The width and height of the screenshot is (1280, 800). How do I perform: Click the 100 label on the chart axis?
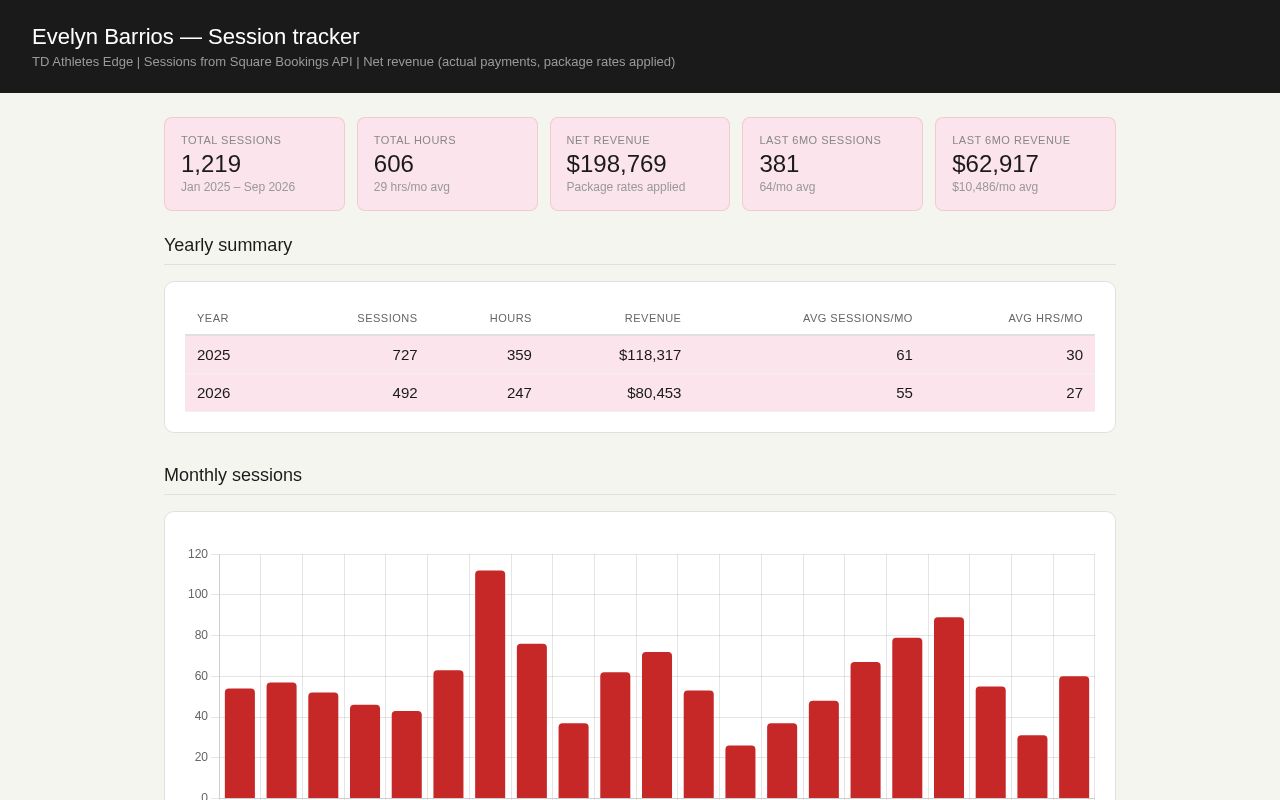coord(198,594)
